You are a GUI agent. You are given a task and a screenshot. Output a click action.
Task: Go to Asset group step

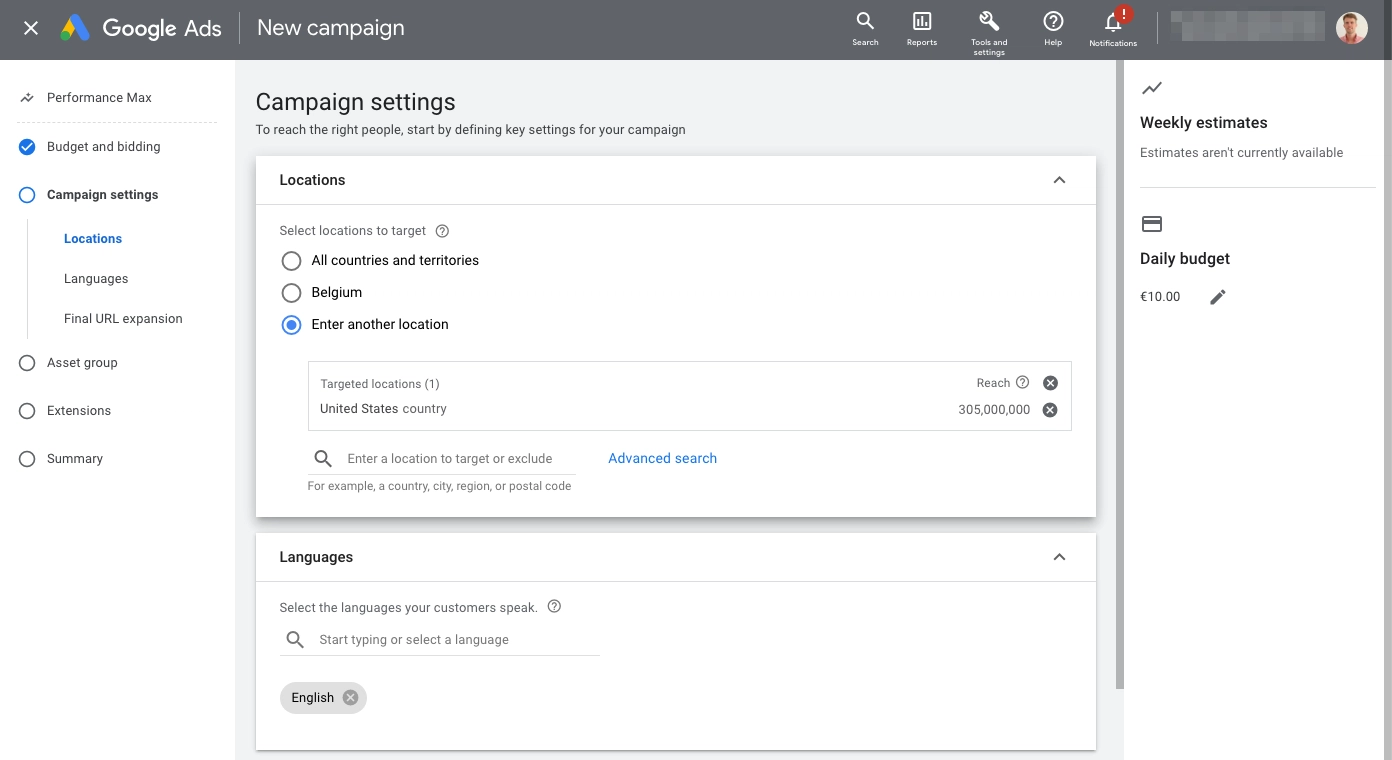(82, 363)
